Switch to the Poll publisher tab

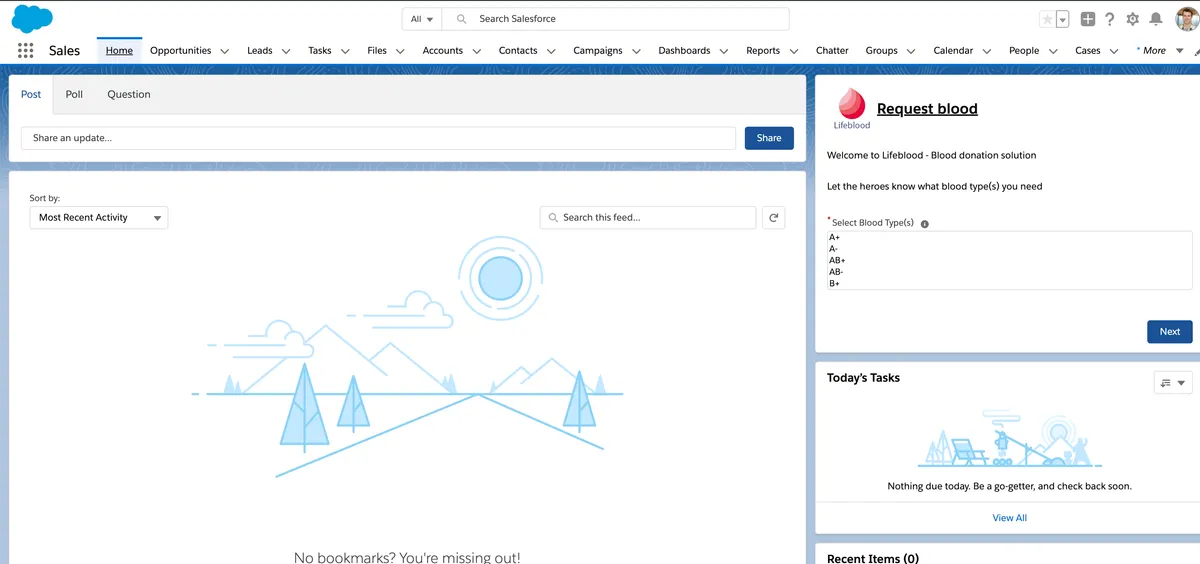coord(74,95)
